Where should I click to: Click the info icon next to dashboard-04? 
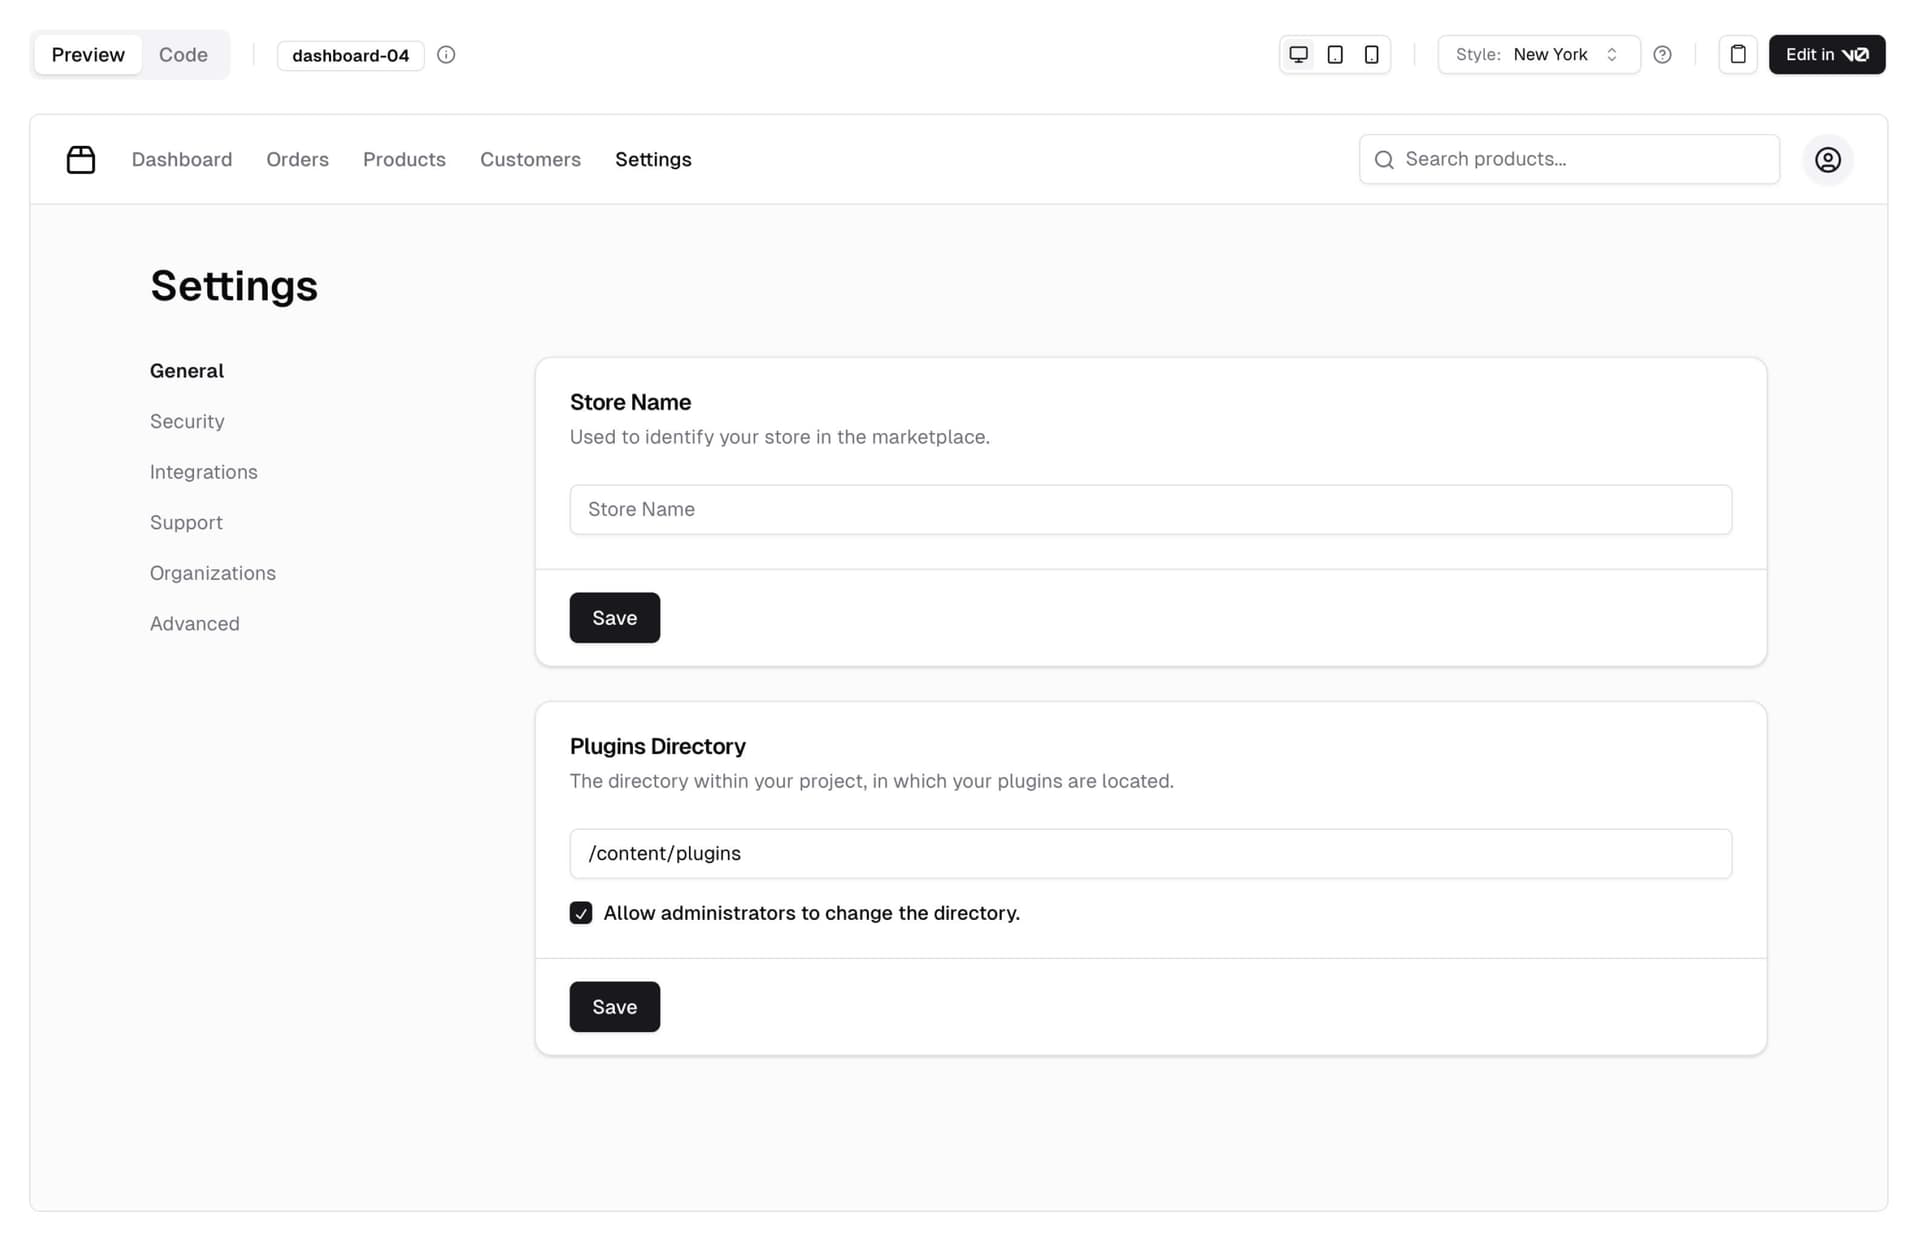click(x=445, y=53)
